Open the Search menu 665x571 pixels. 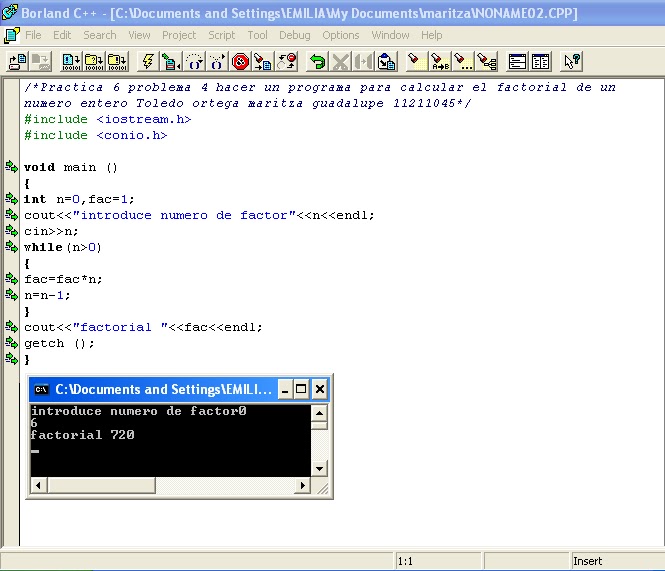[100, 35]
